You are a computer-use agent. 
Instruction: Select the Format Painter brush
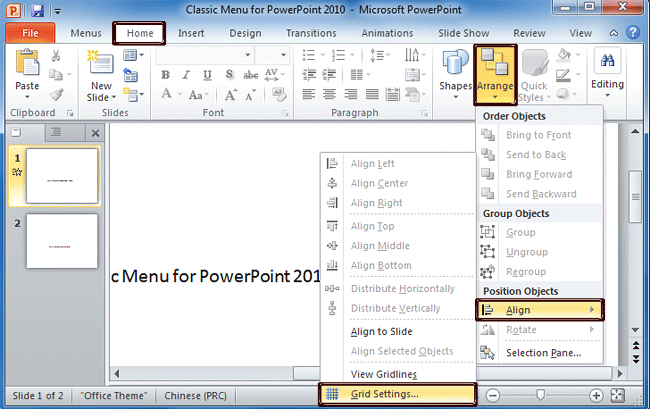pyautogui.click(x=56, y=95)
